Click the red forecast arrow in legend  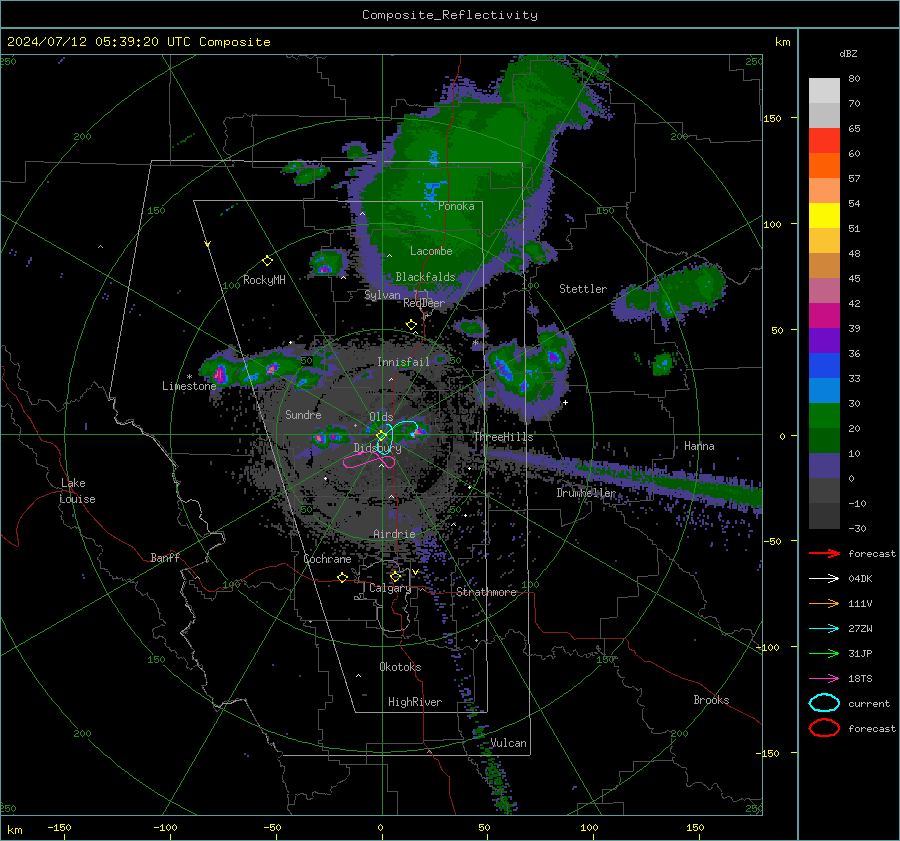coord(824,553)
